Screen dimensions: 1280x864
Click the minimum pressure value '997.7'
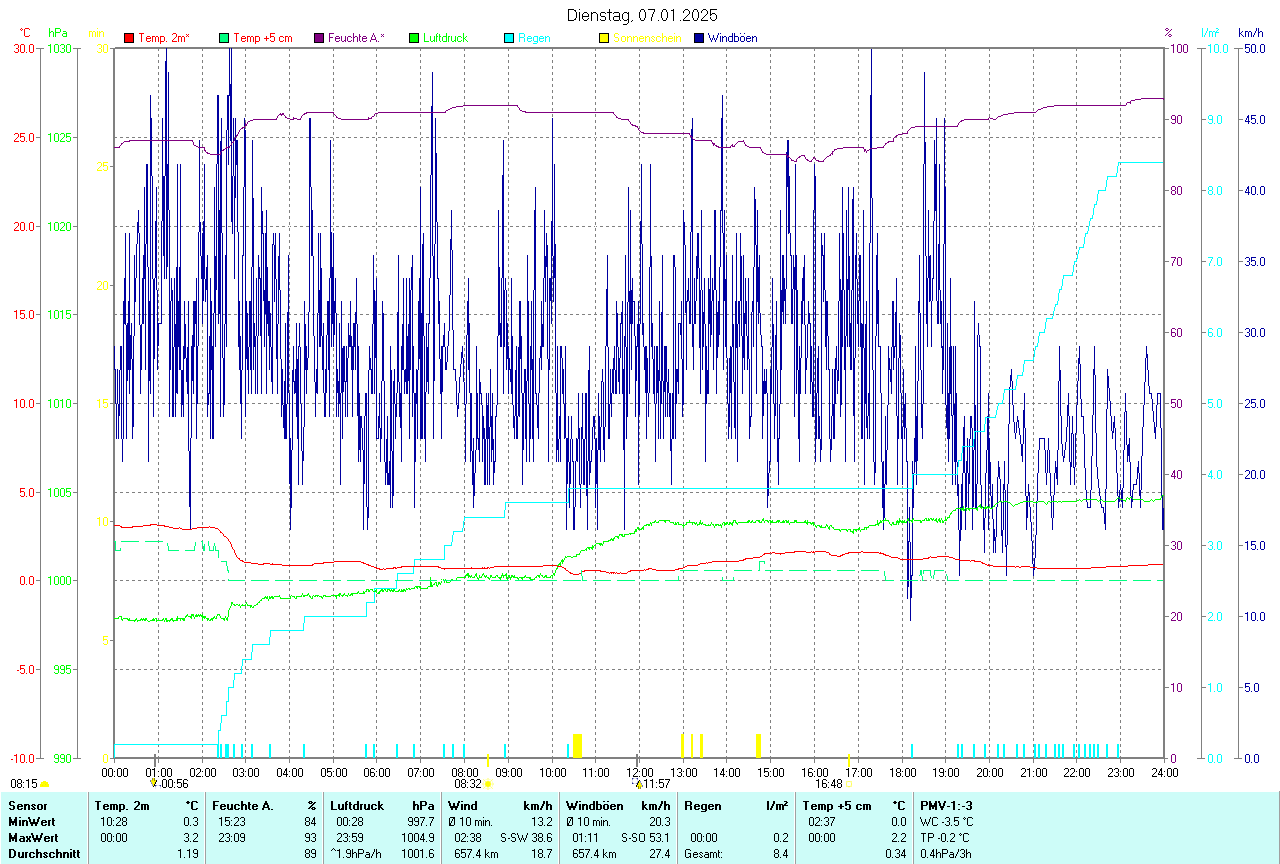pyautogui.click(x=421, y=822)
